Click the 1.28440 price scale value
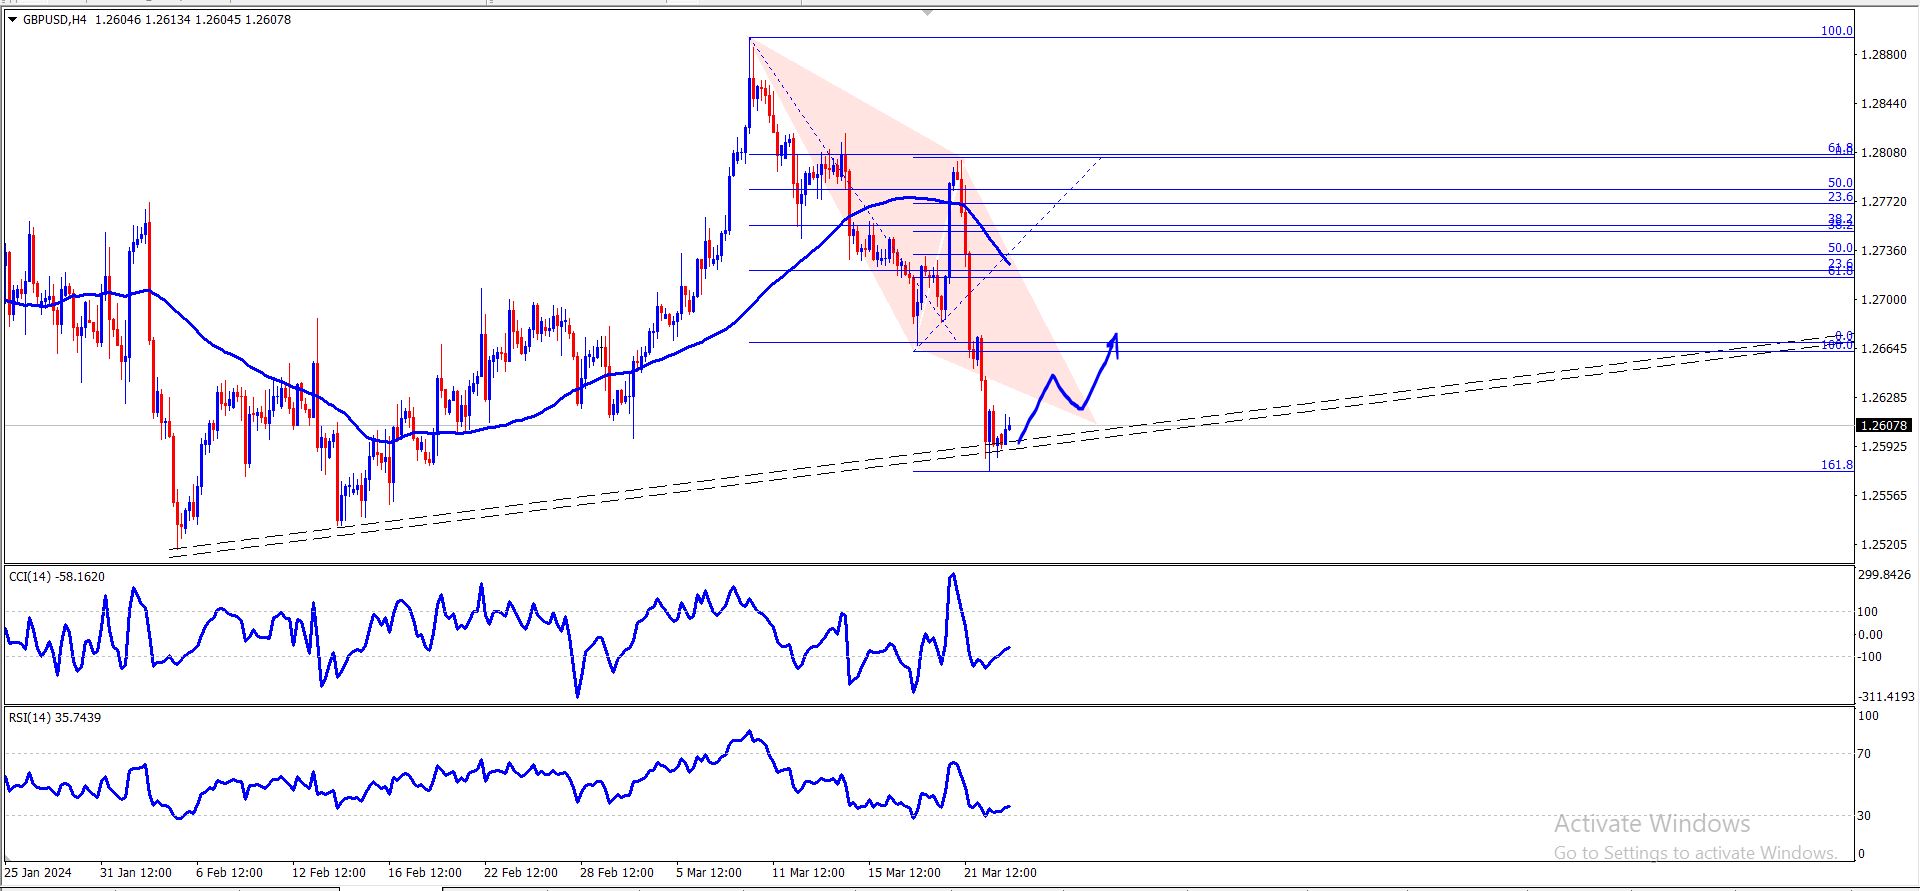Screen dimensions: 1920x891 (1883, 104)
